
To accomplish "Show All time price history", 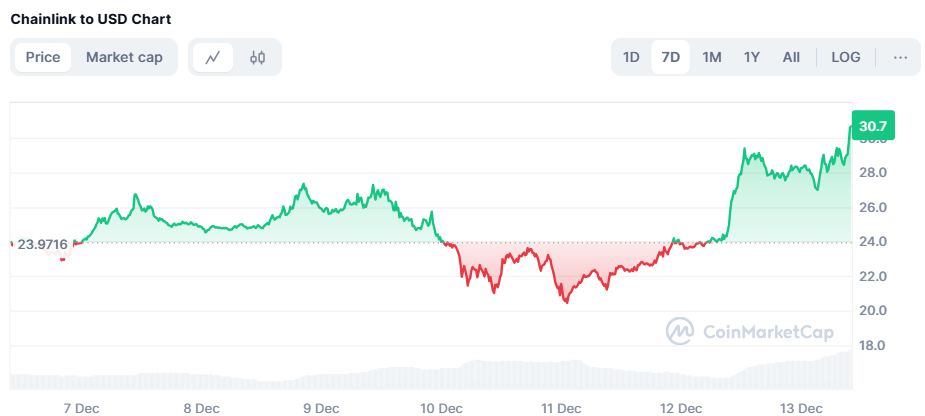I will [791, 57].
